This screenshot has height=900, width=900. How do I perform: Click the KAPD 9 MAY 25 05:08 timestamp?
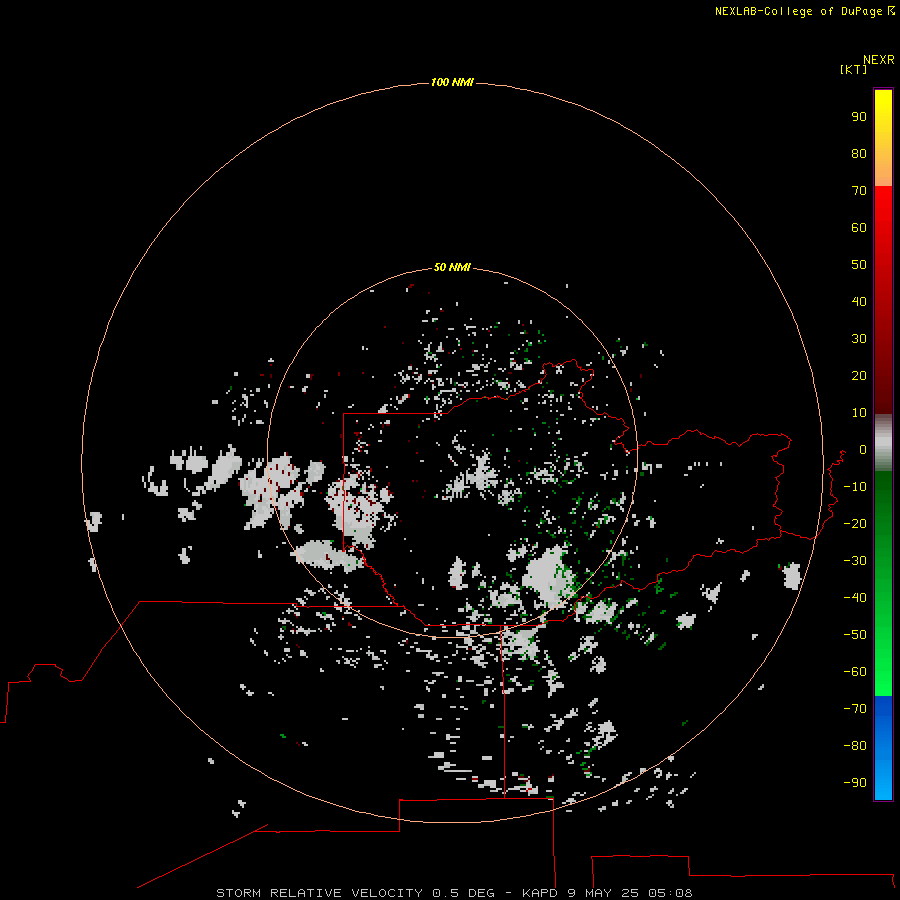coord(607,893)
